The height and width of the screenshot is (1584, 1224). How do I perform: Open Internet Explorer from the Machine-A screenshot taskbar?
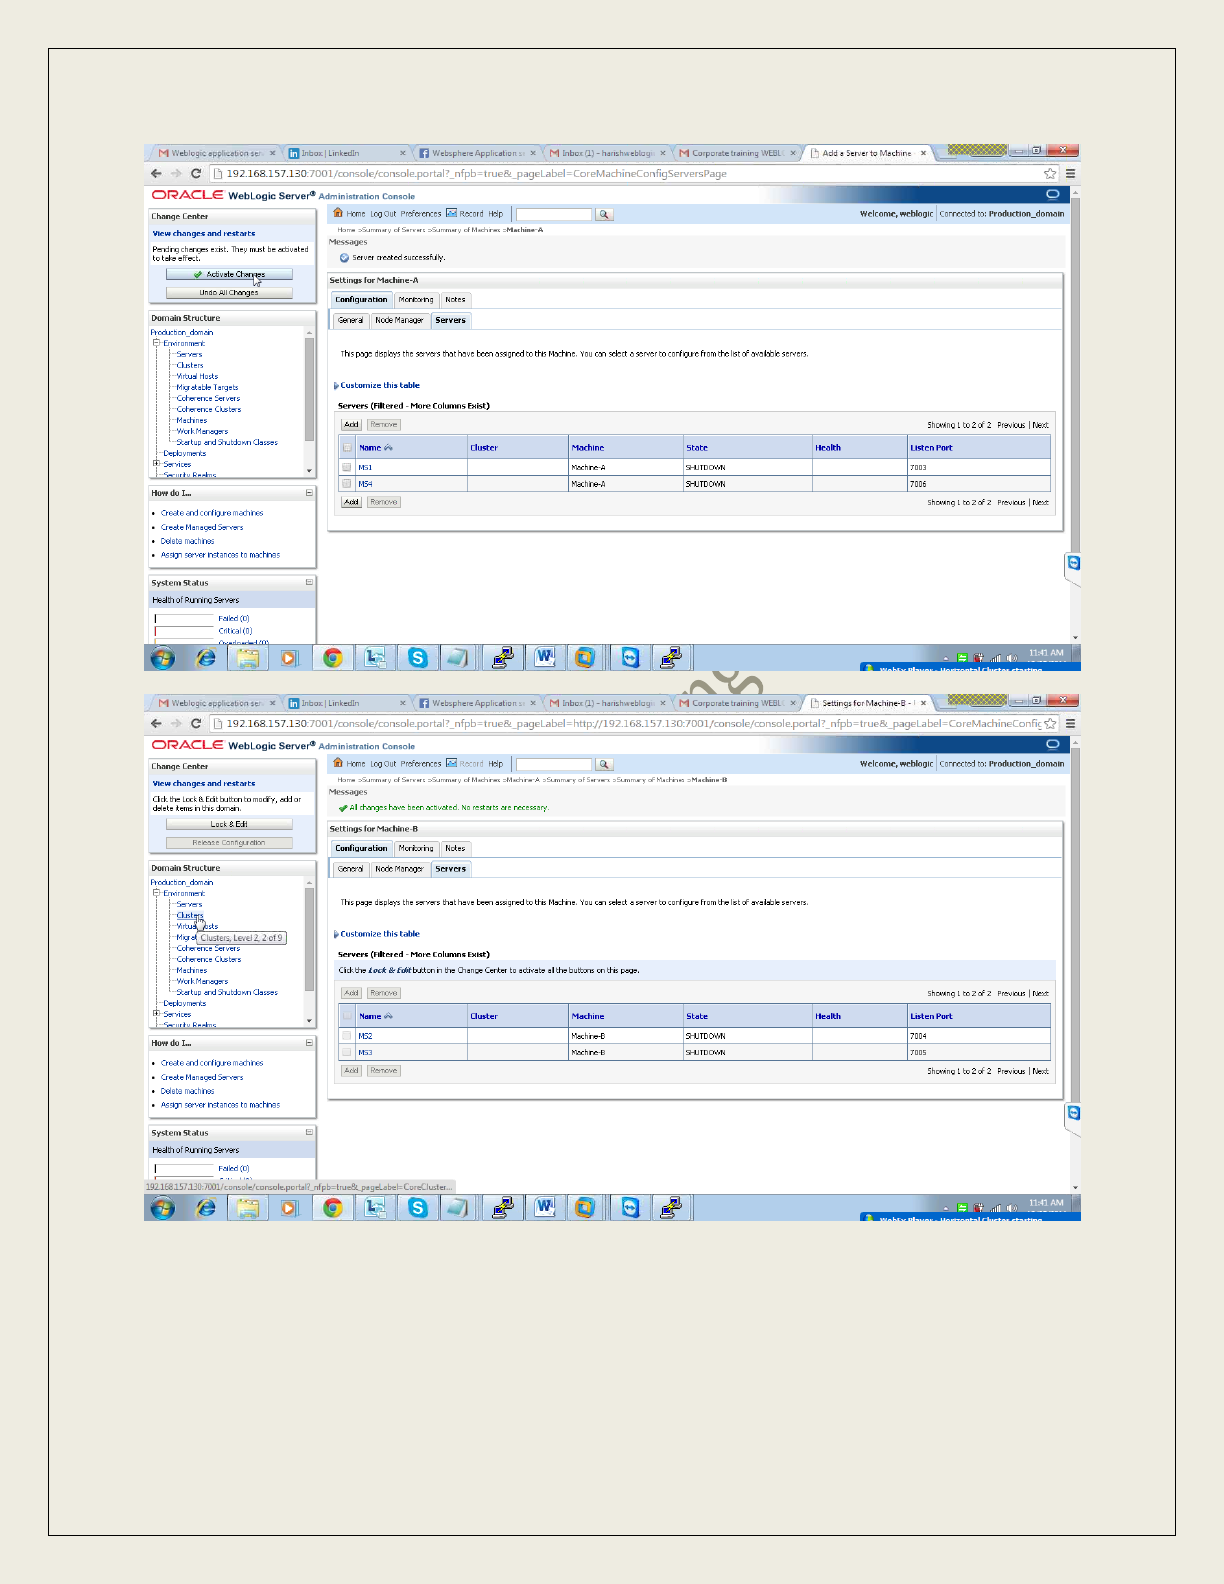[x=205, y=657]
